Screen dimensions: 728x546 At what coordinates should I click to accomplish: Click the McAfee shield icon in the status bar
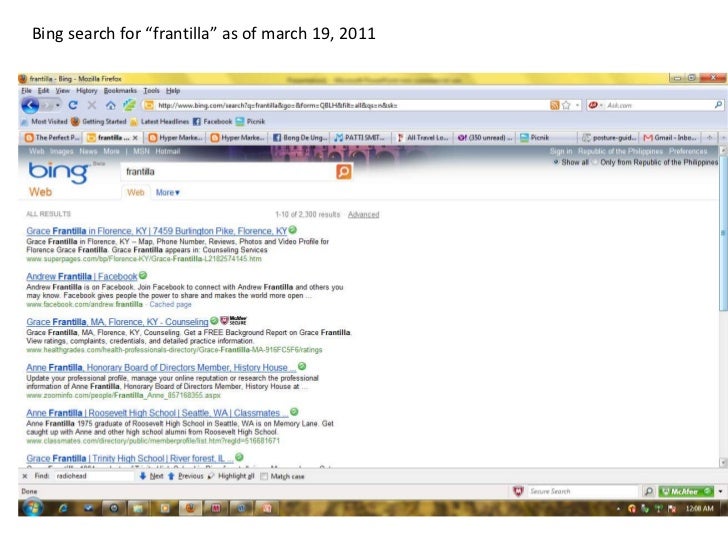518,491
